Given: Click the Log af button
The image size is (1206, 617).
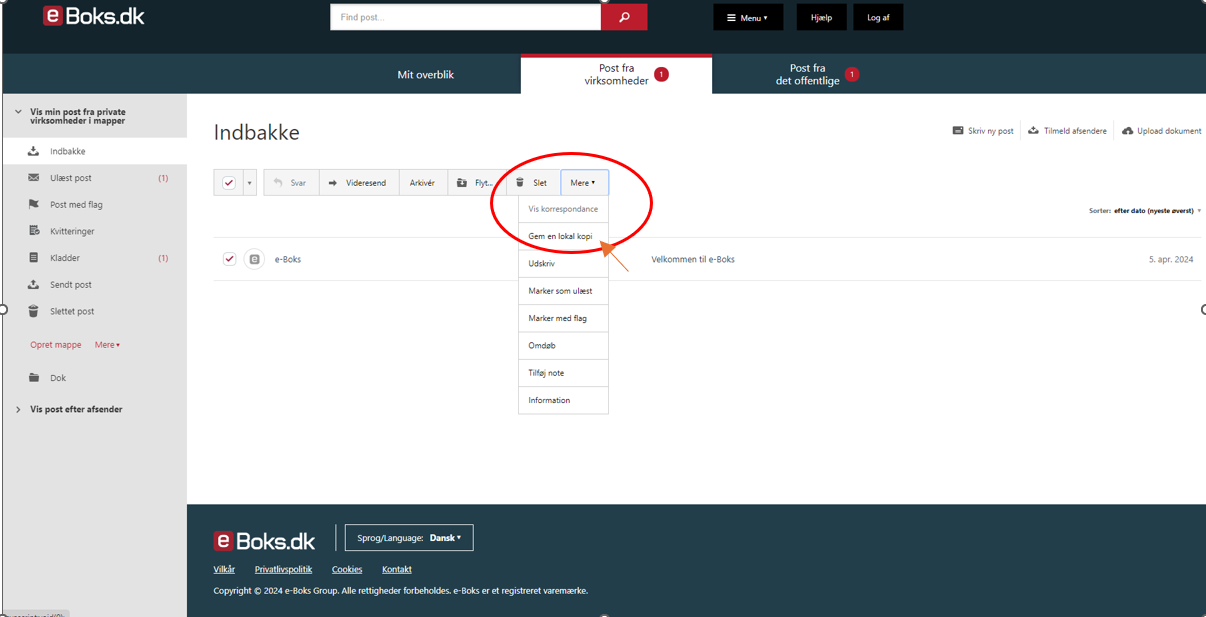Looking at the screenshot, I should click(x=878, y=17).
